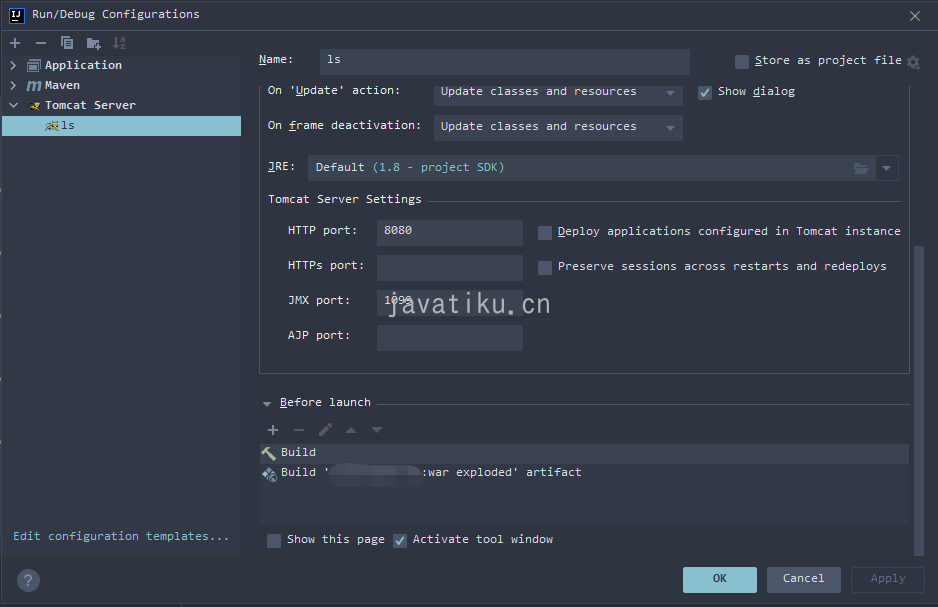The height and width of the screenshot is (607, 938).
Task: Expand the Maven tree node
Action: (13, 86)
